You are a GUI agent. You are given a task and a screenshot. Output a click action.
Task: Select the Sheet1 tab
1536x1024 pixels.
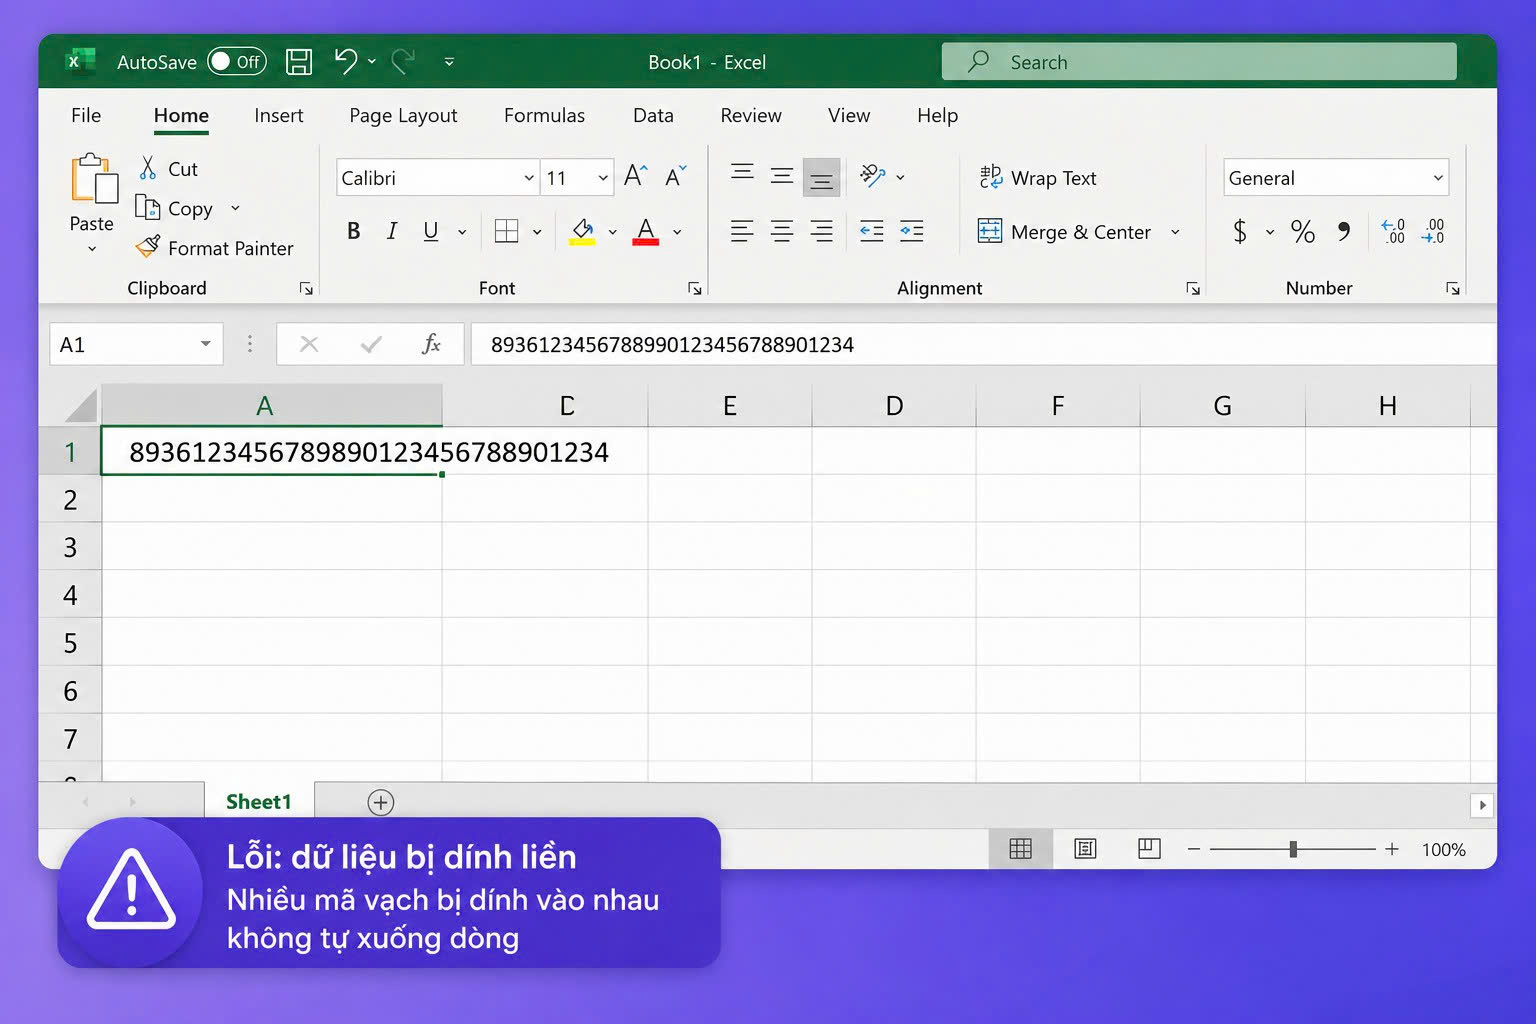[259, 802]
